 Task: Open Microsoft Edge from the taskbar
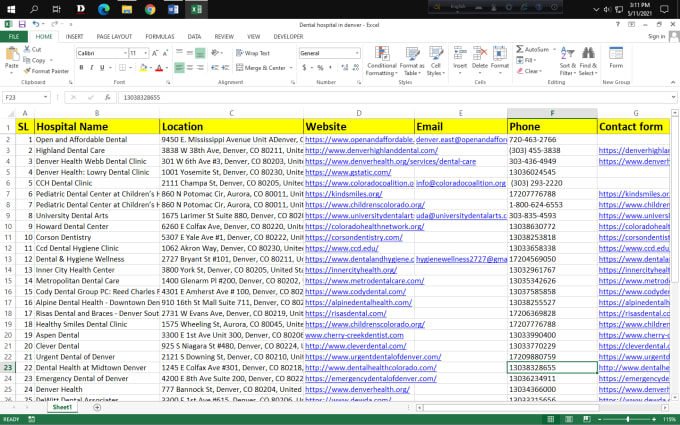[x=103, y=9]
